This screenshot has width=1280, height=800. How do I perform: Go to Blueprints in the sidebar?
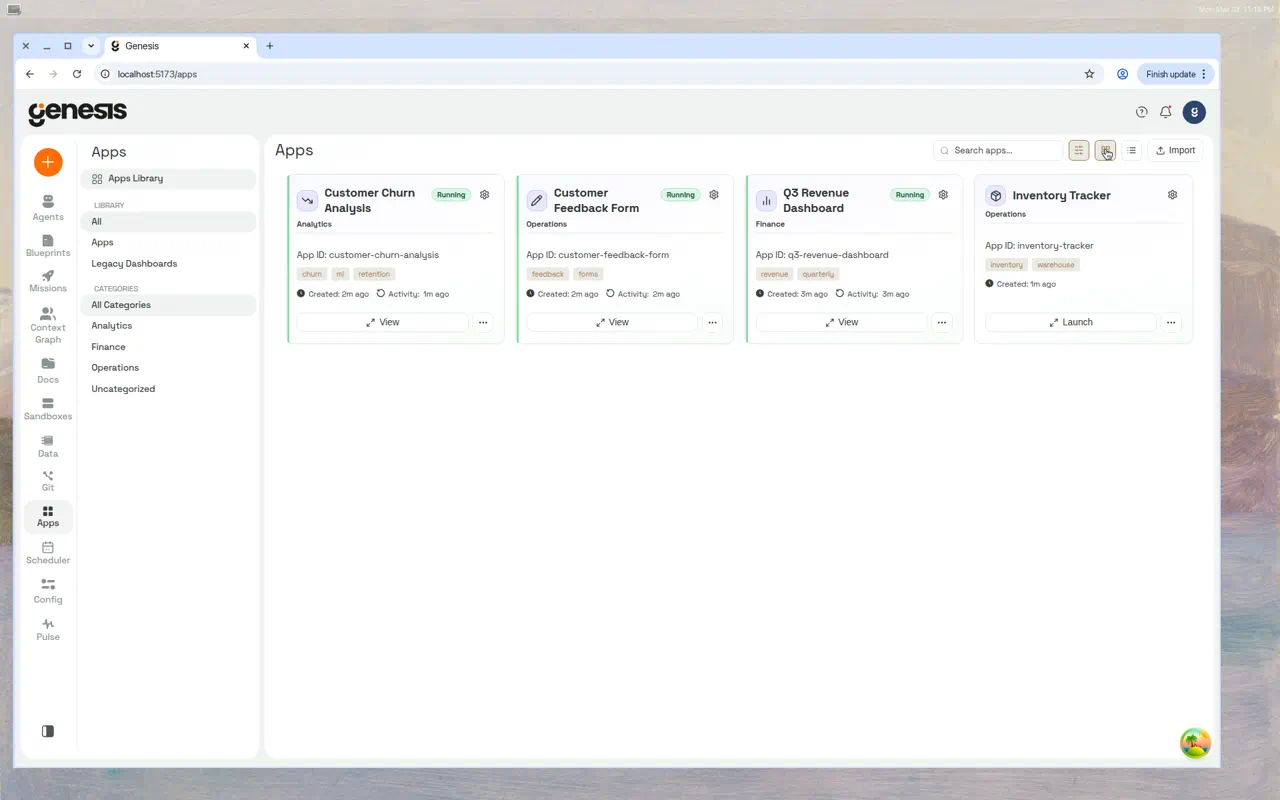click(x=48, y=245)
